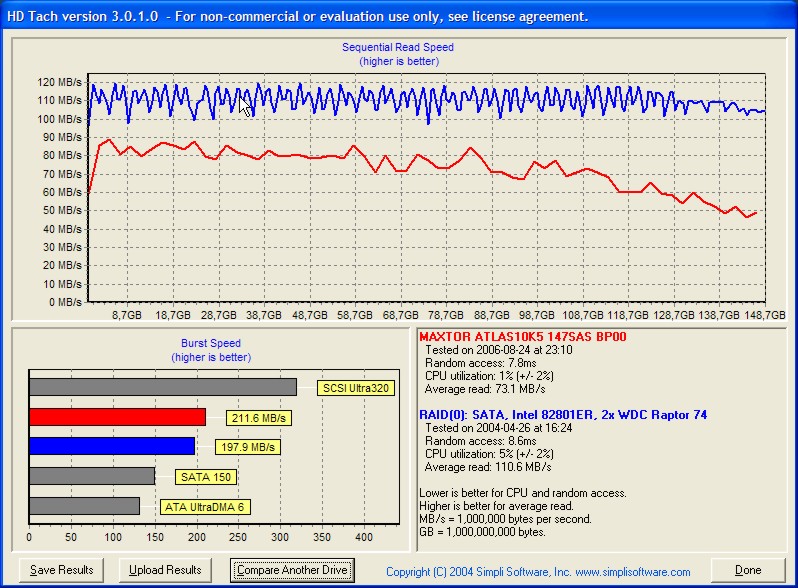Select the blue 197.9 MB/s burst bar
This screenshot has height=588, width=798.
[x=112, y=446]
